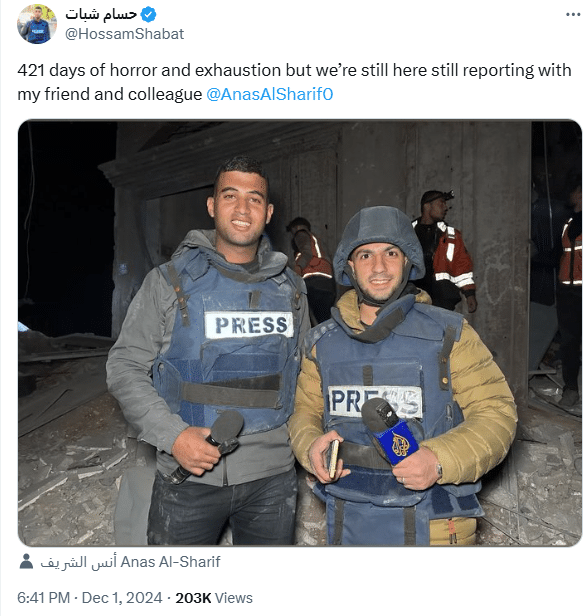Open the display name حسام شبات profile
587x616 pixels.
[x=101, y=15]
